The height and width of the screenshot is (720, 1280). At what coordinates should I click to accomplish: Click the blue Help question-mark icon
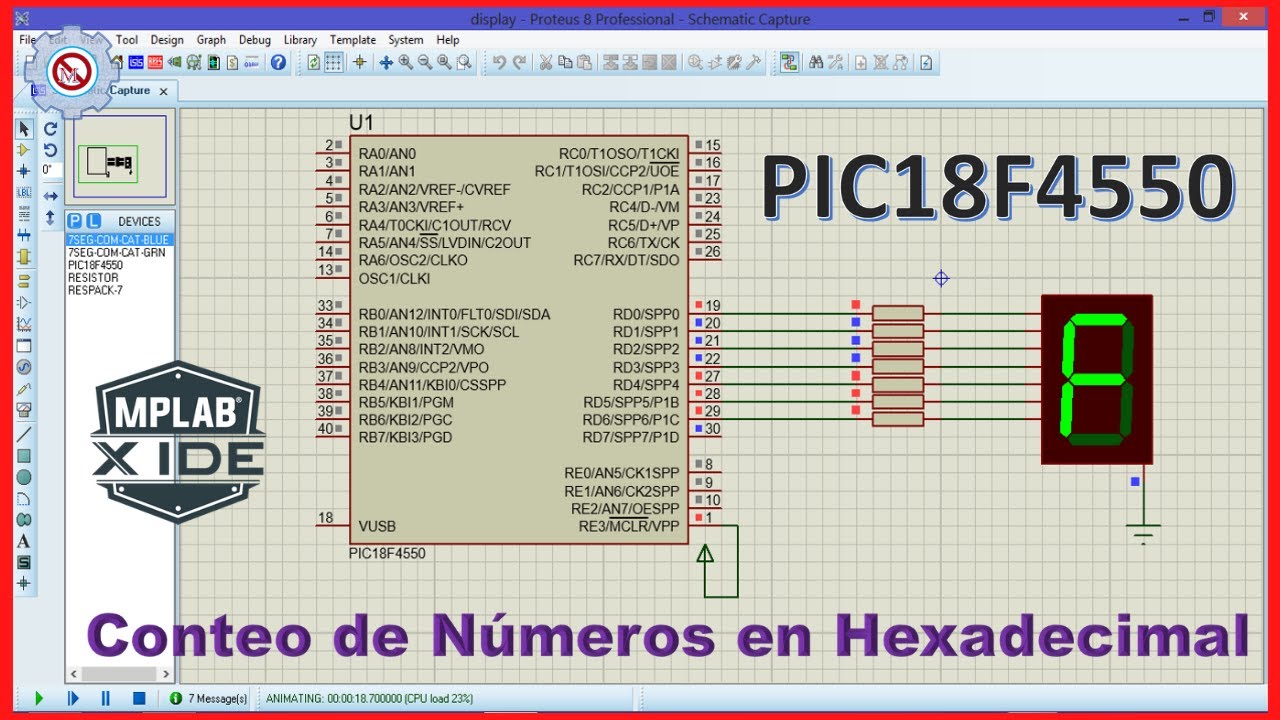pyautogui.click(x=278, y=62)
